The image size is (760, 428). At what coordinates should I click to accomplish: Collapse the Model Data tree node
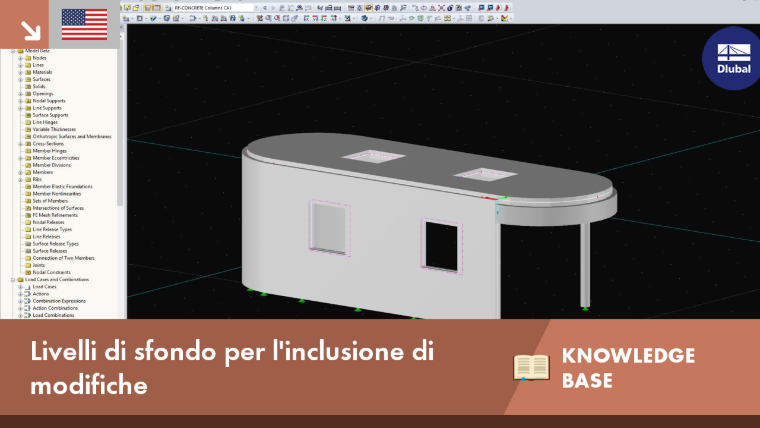pyautogui.click(x=13, y=51)
